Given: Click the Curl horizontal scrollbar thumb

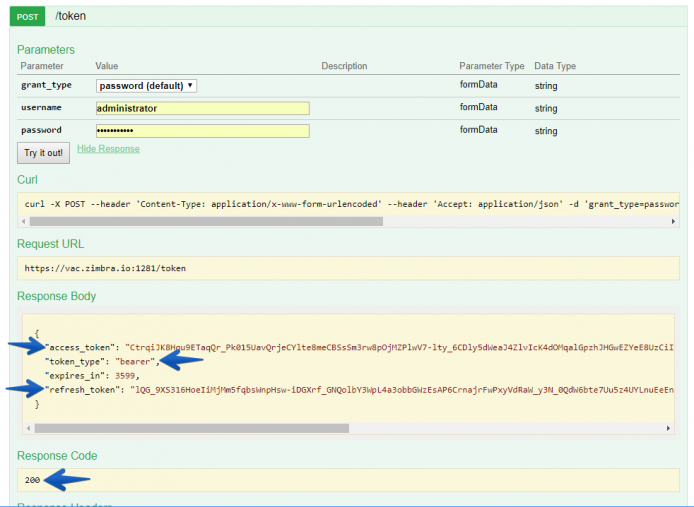Looking at the screenshot, I should pos(206,221).
